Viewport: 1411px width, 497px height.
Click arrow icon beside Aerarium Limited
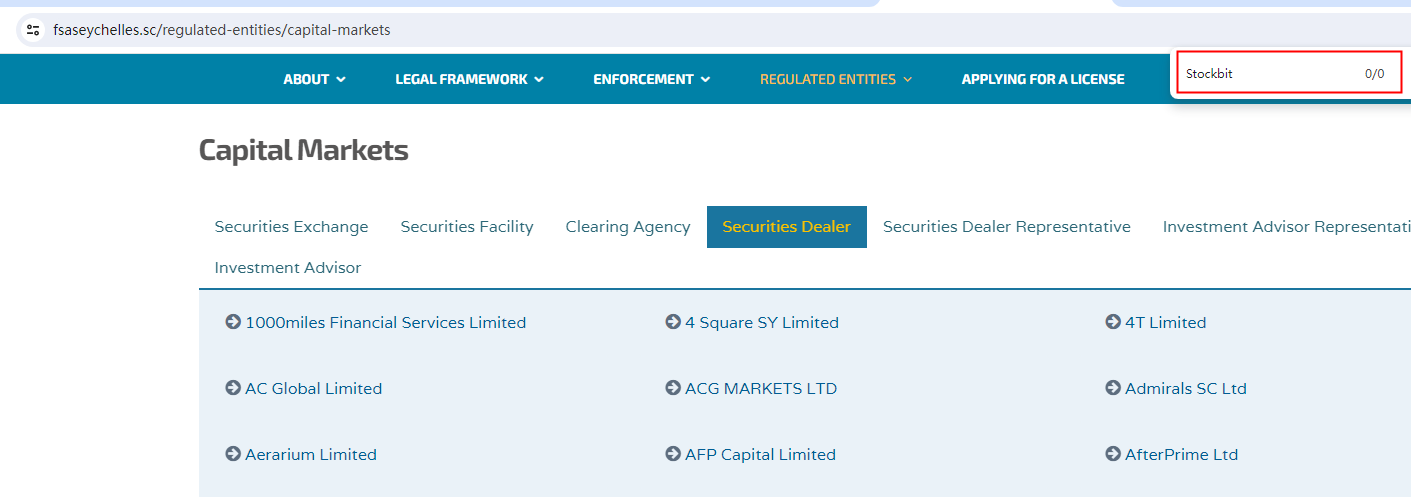click(x=233, y=454)
